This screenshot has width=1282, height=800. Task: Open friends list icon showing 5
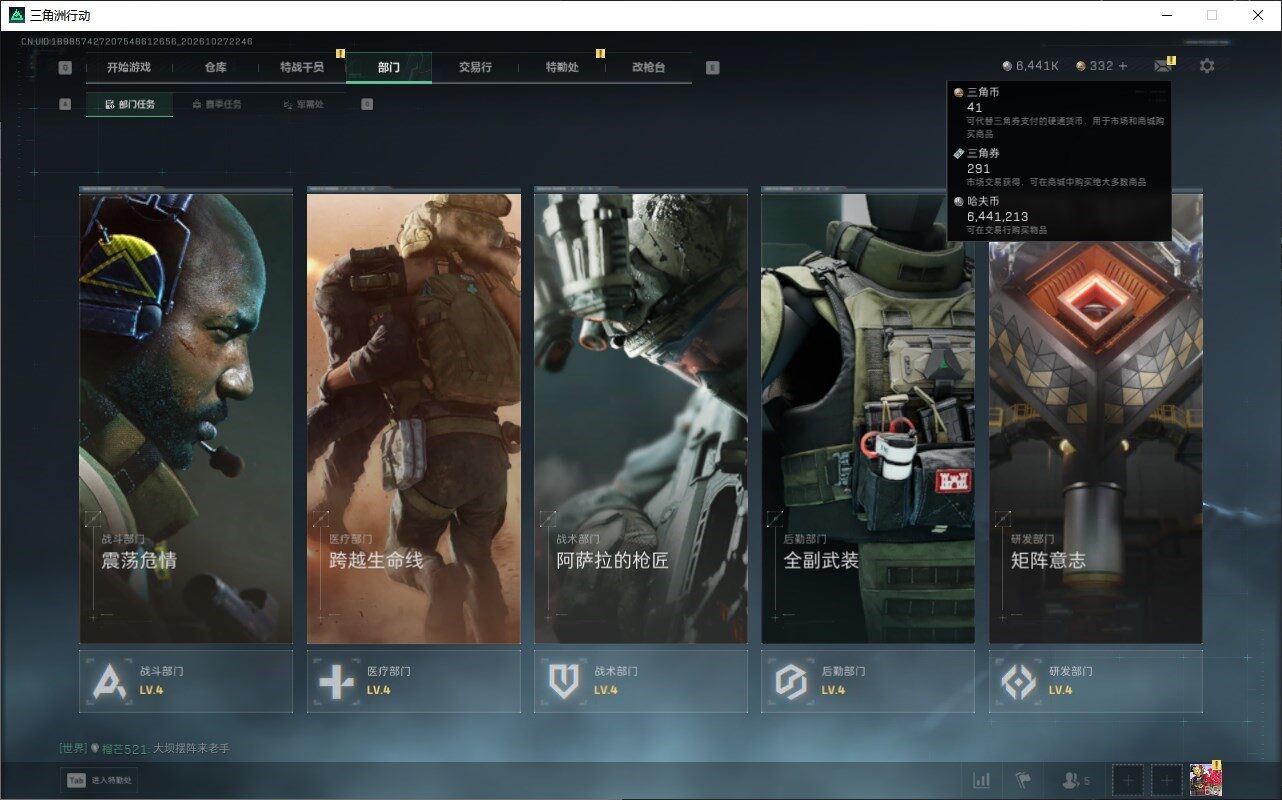coord(1076,780)
